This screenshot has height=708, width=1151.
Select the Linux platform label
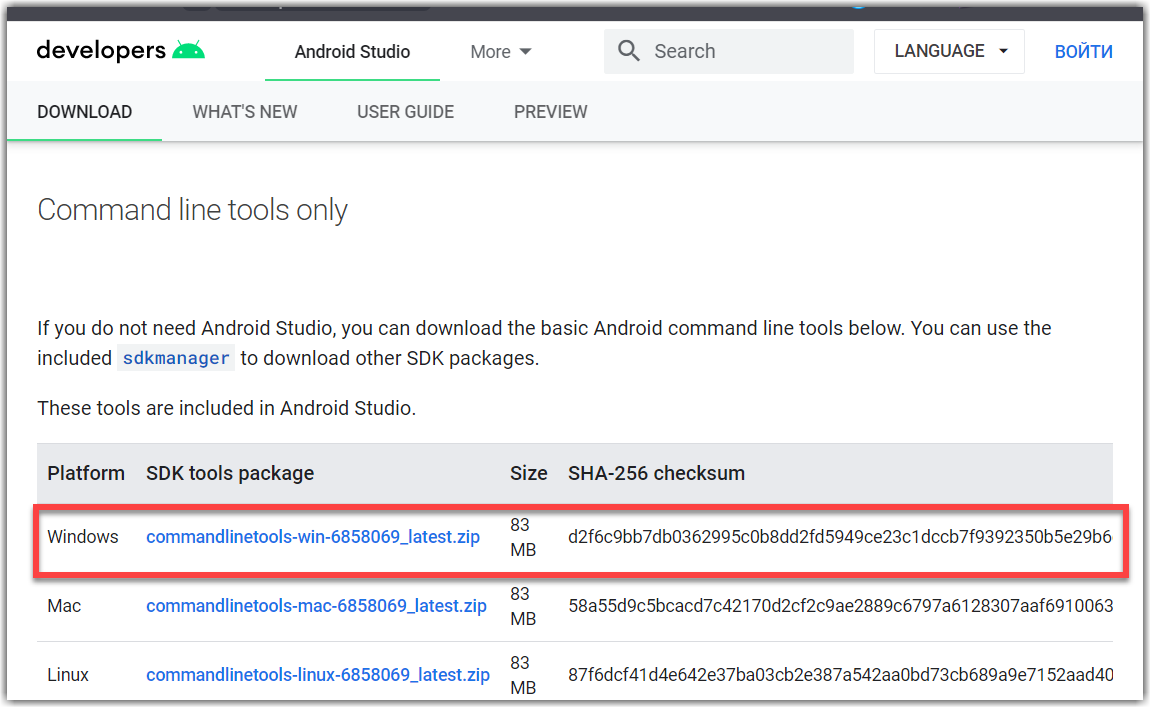click(67, 675)
